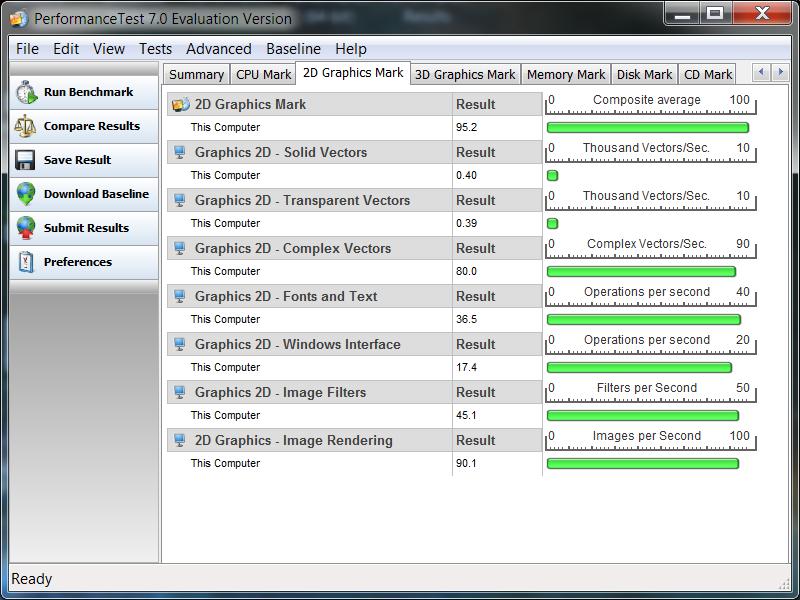Viewport: 800px width, 600px height.
Task: Click the Download Baseline button label
Action: 96,194
